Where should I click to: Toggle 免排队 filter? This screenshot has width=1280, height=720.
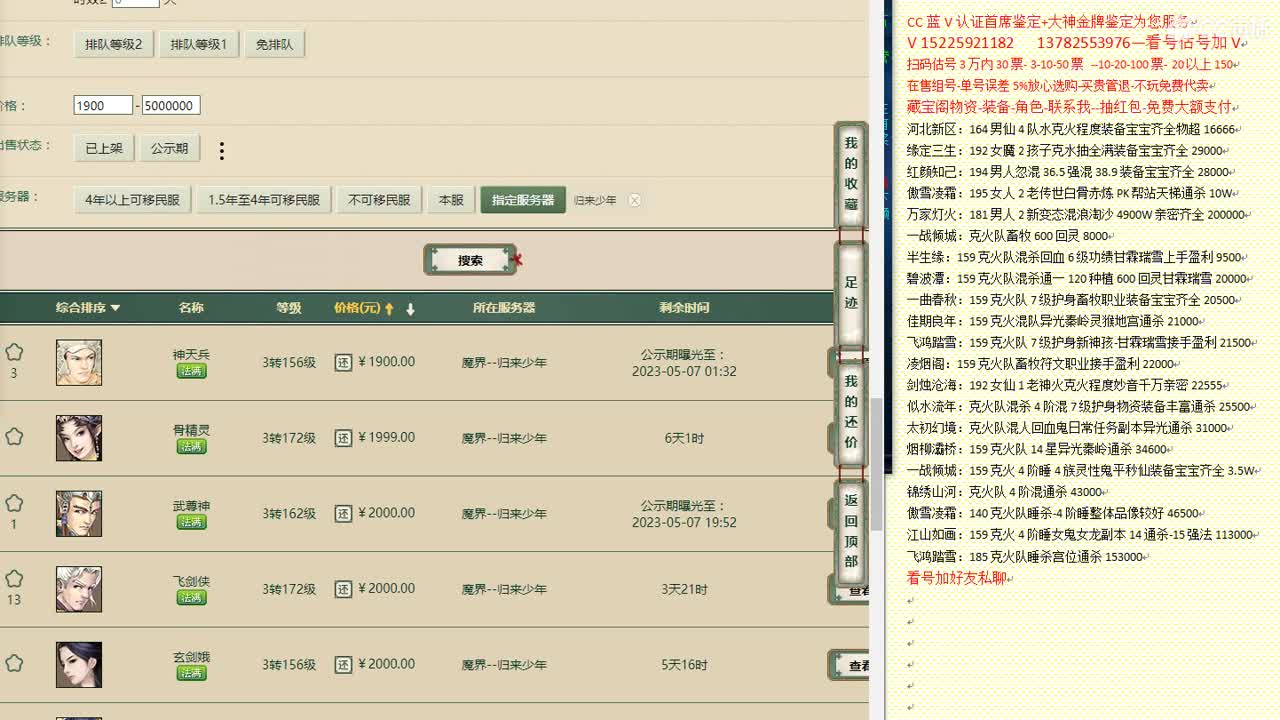coord(274,44)
